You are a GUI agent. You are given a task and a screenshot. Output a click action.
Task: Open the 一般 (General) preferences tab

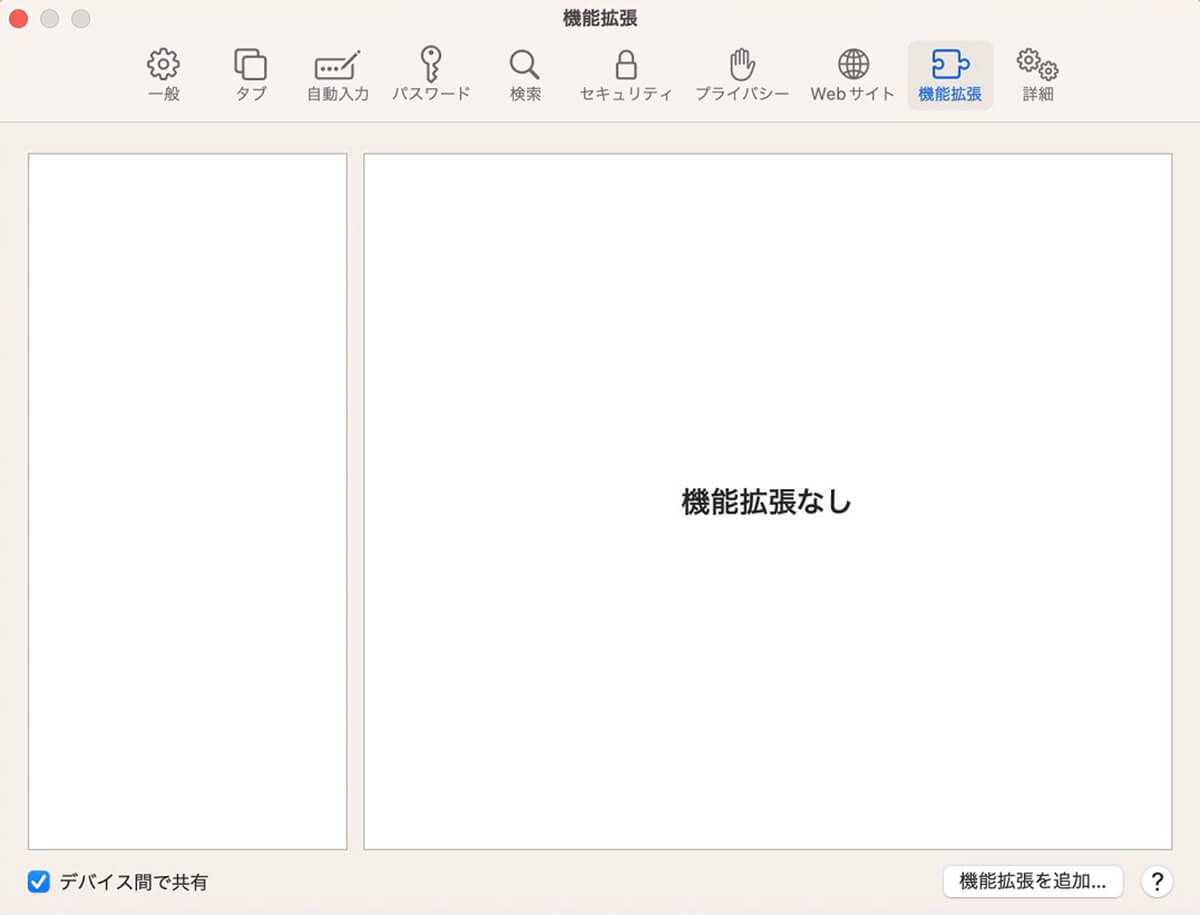pos(163,76)
